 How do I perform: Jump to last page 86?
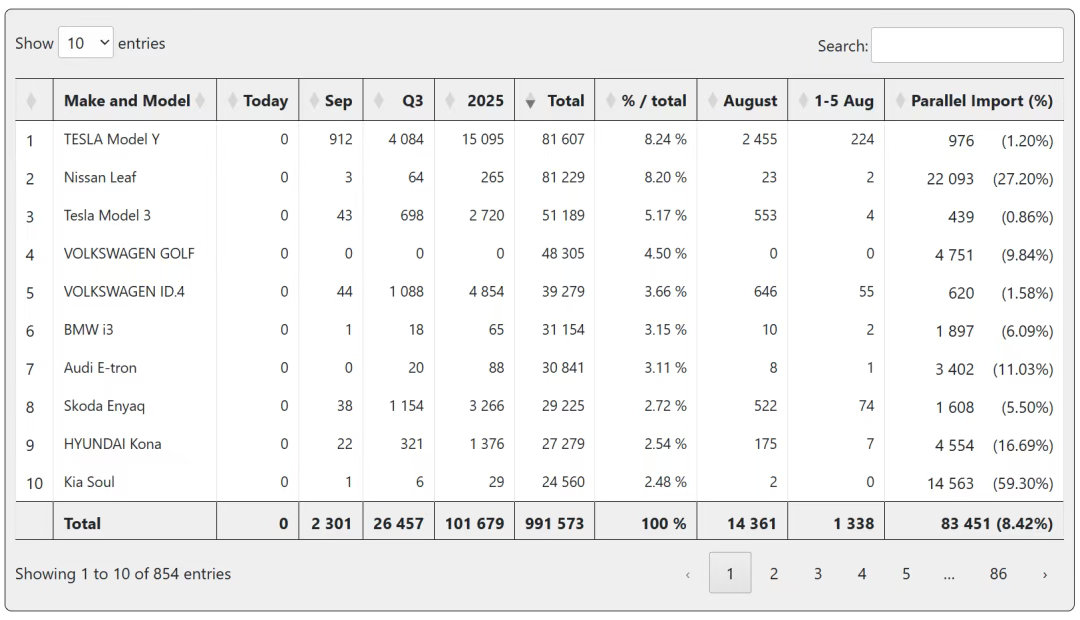[998, 573]
